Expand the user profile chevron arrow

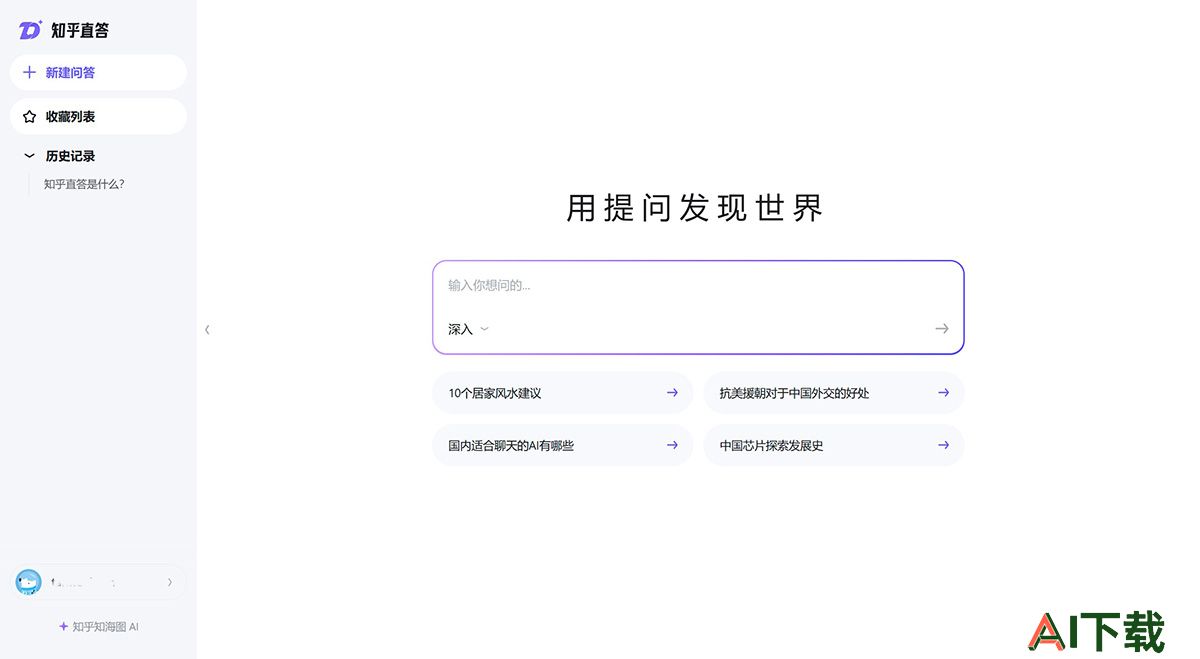coord(170,582)
